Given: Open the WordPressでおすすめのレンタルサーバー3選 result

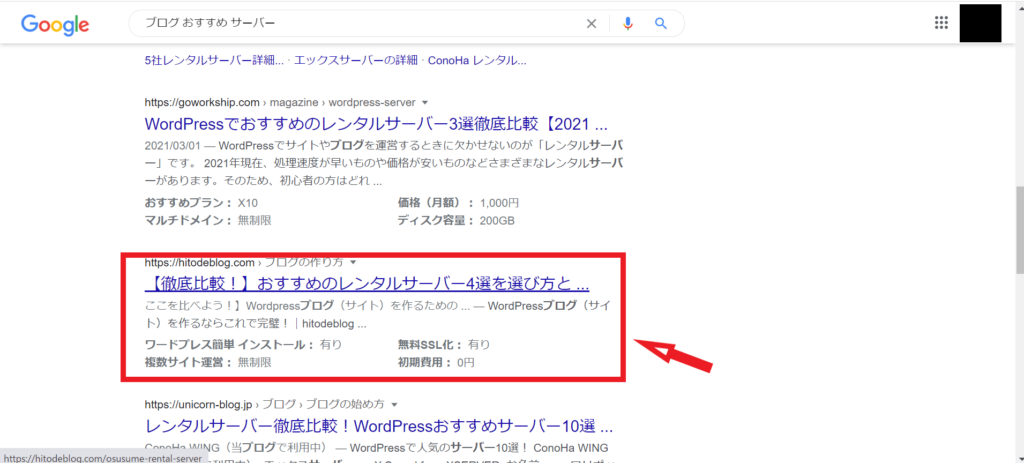Looking at the screenshot, I should 376,124.
